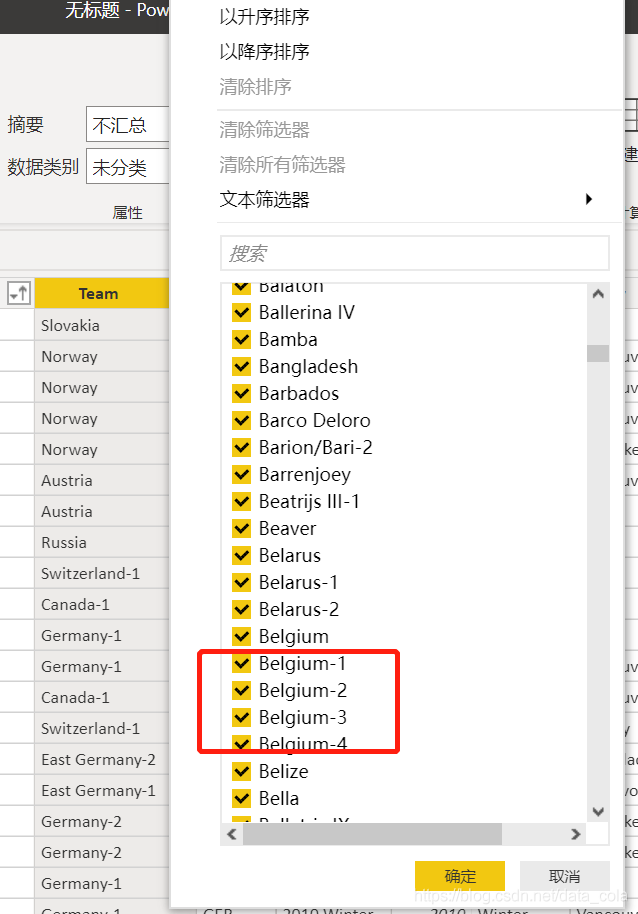Toggle the Belarus checkbox

[241, 556]
